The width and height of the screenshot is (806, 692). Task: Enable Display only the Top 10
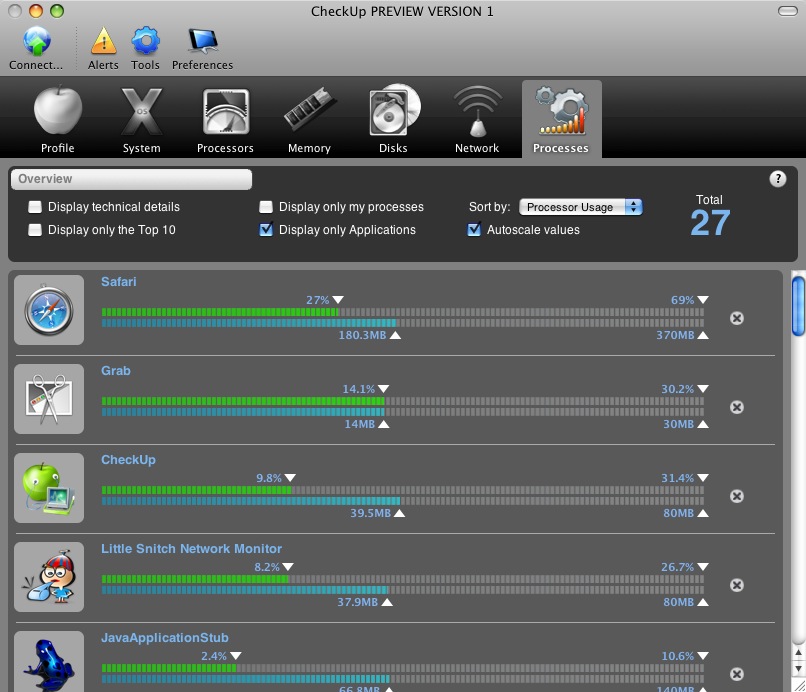(35, 230)
